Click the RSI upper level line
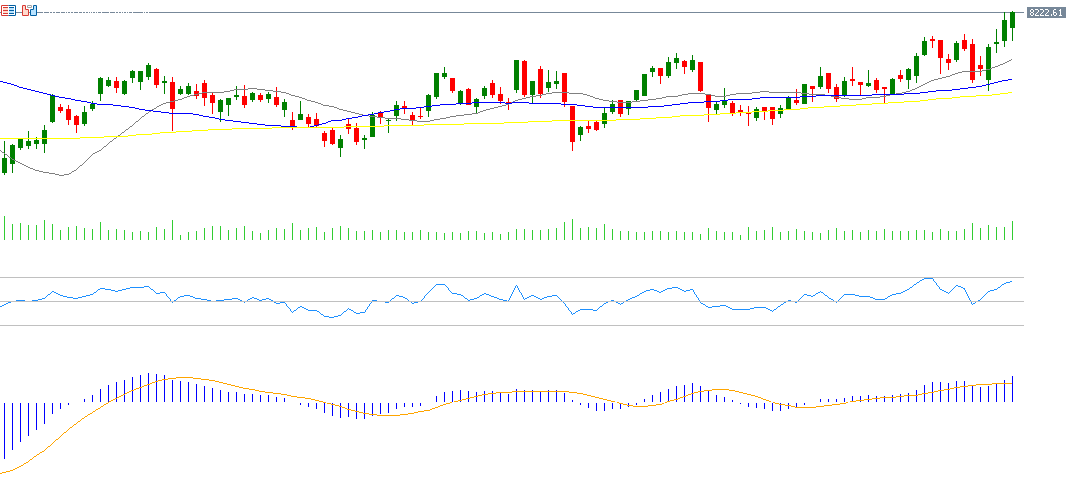This screenshot has width=1069, height=502. click(500, 277)
